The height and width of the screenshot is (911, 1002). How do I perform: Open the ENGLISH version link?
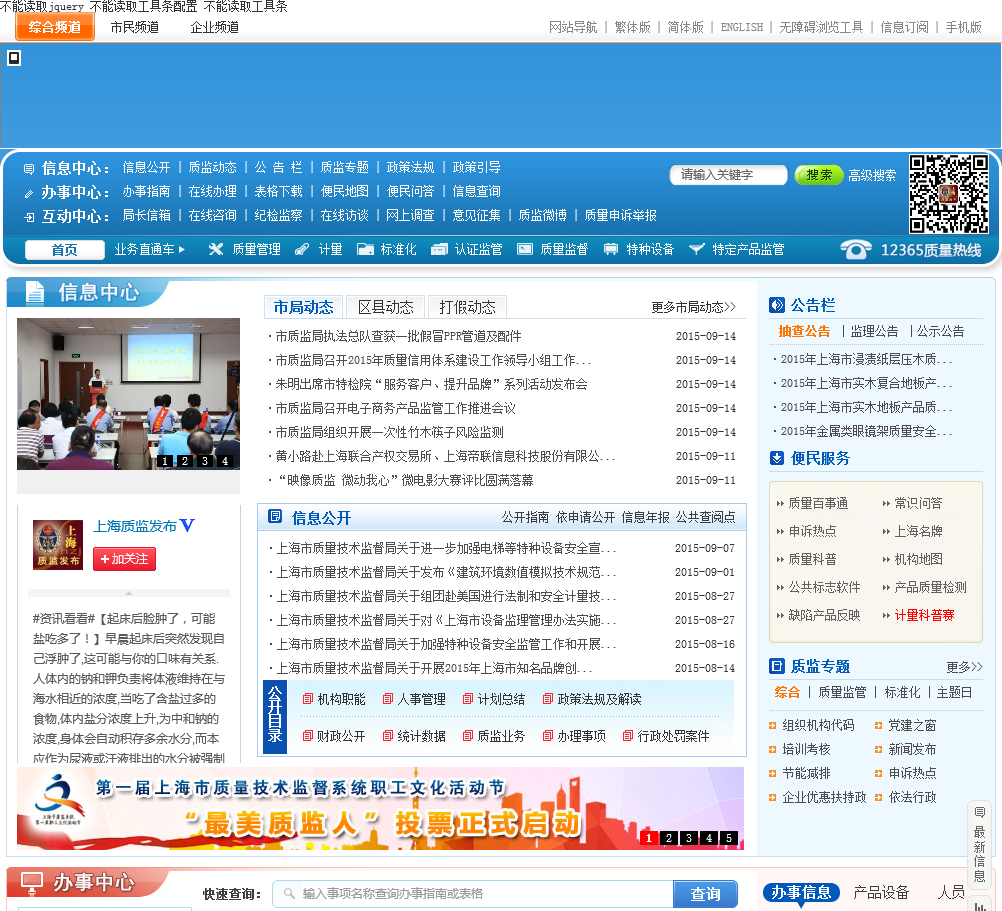[741, 27]
